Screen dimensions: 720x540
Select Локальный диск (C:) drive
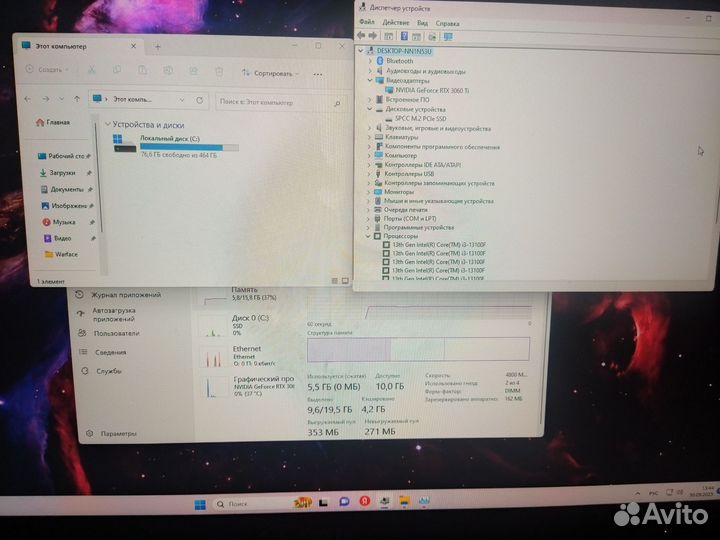tap(175, 146)
